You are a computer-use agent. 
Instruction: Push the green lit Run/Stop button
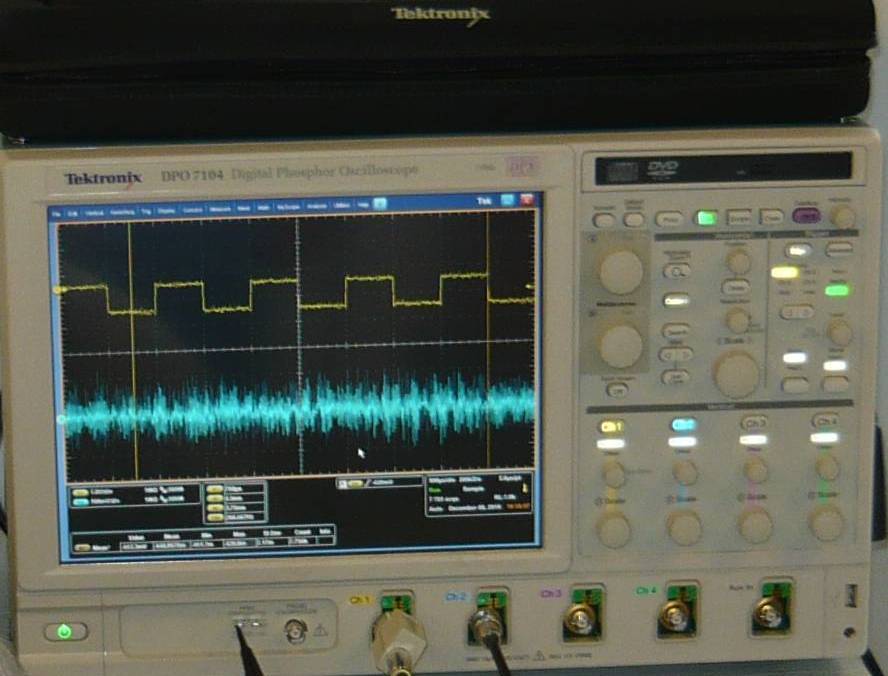pyautogui.click(x=706, y=218)
